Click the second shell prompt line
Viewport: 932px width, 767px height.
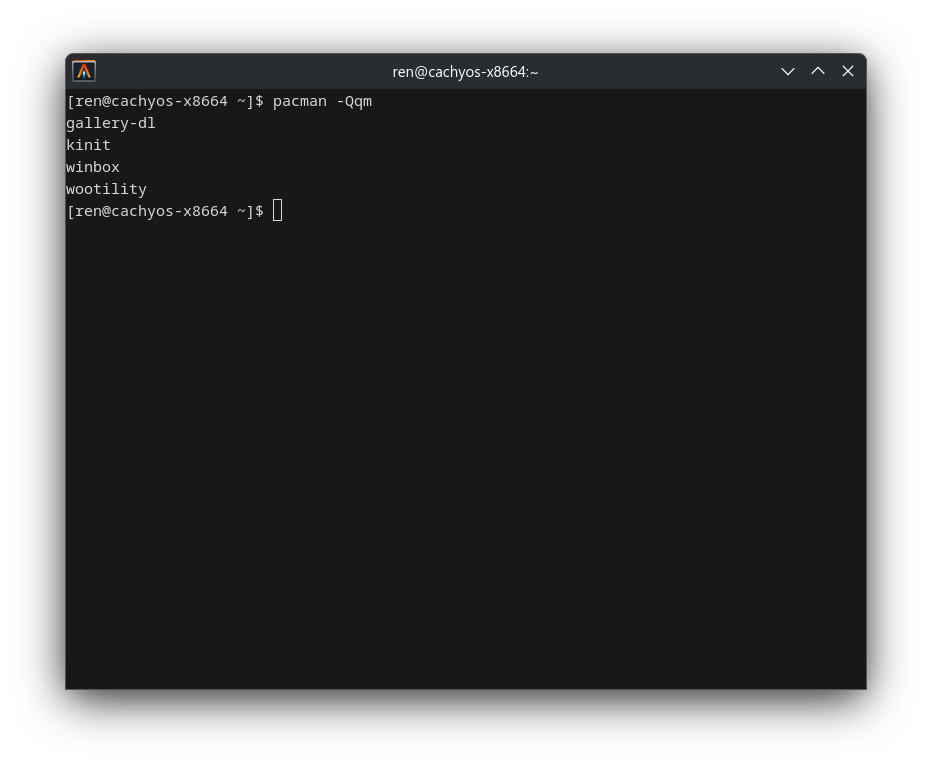[x=174, y=210]
